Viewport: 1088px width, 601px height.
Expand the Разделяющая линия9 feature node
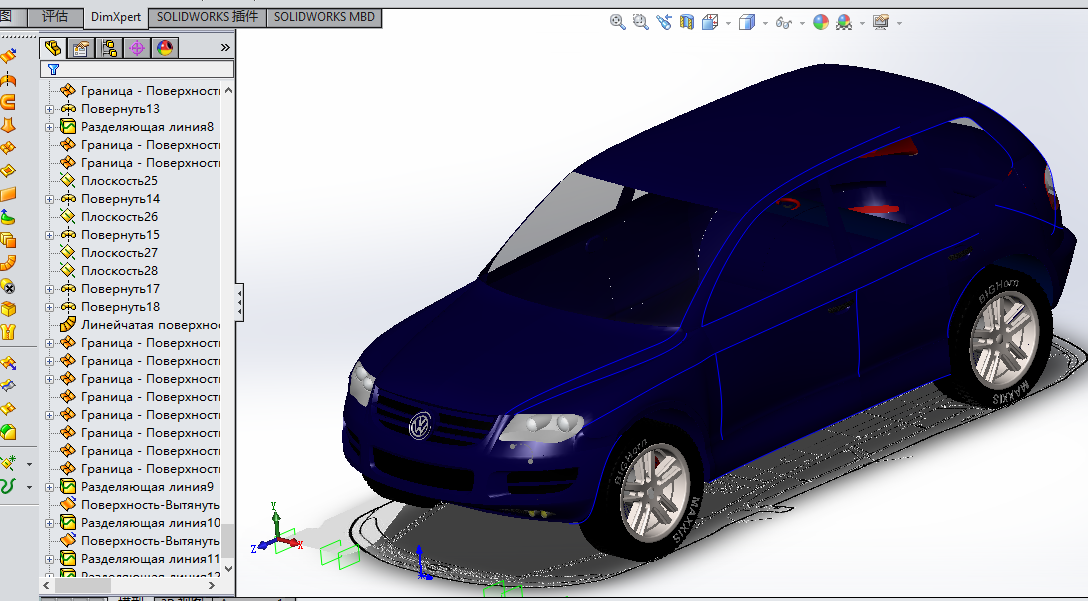(x=50, y=487)
